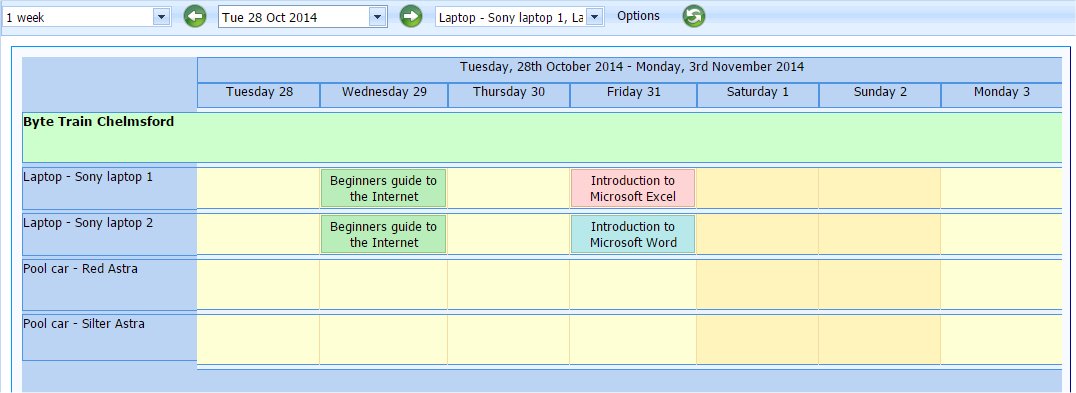Click the empty Red Astra slot on Saturday 1
1076x393 pixels.
coord(758,285)
